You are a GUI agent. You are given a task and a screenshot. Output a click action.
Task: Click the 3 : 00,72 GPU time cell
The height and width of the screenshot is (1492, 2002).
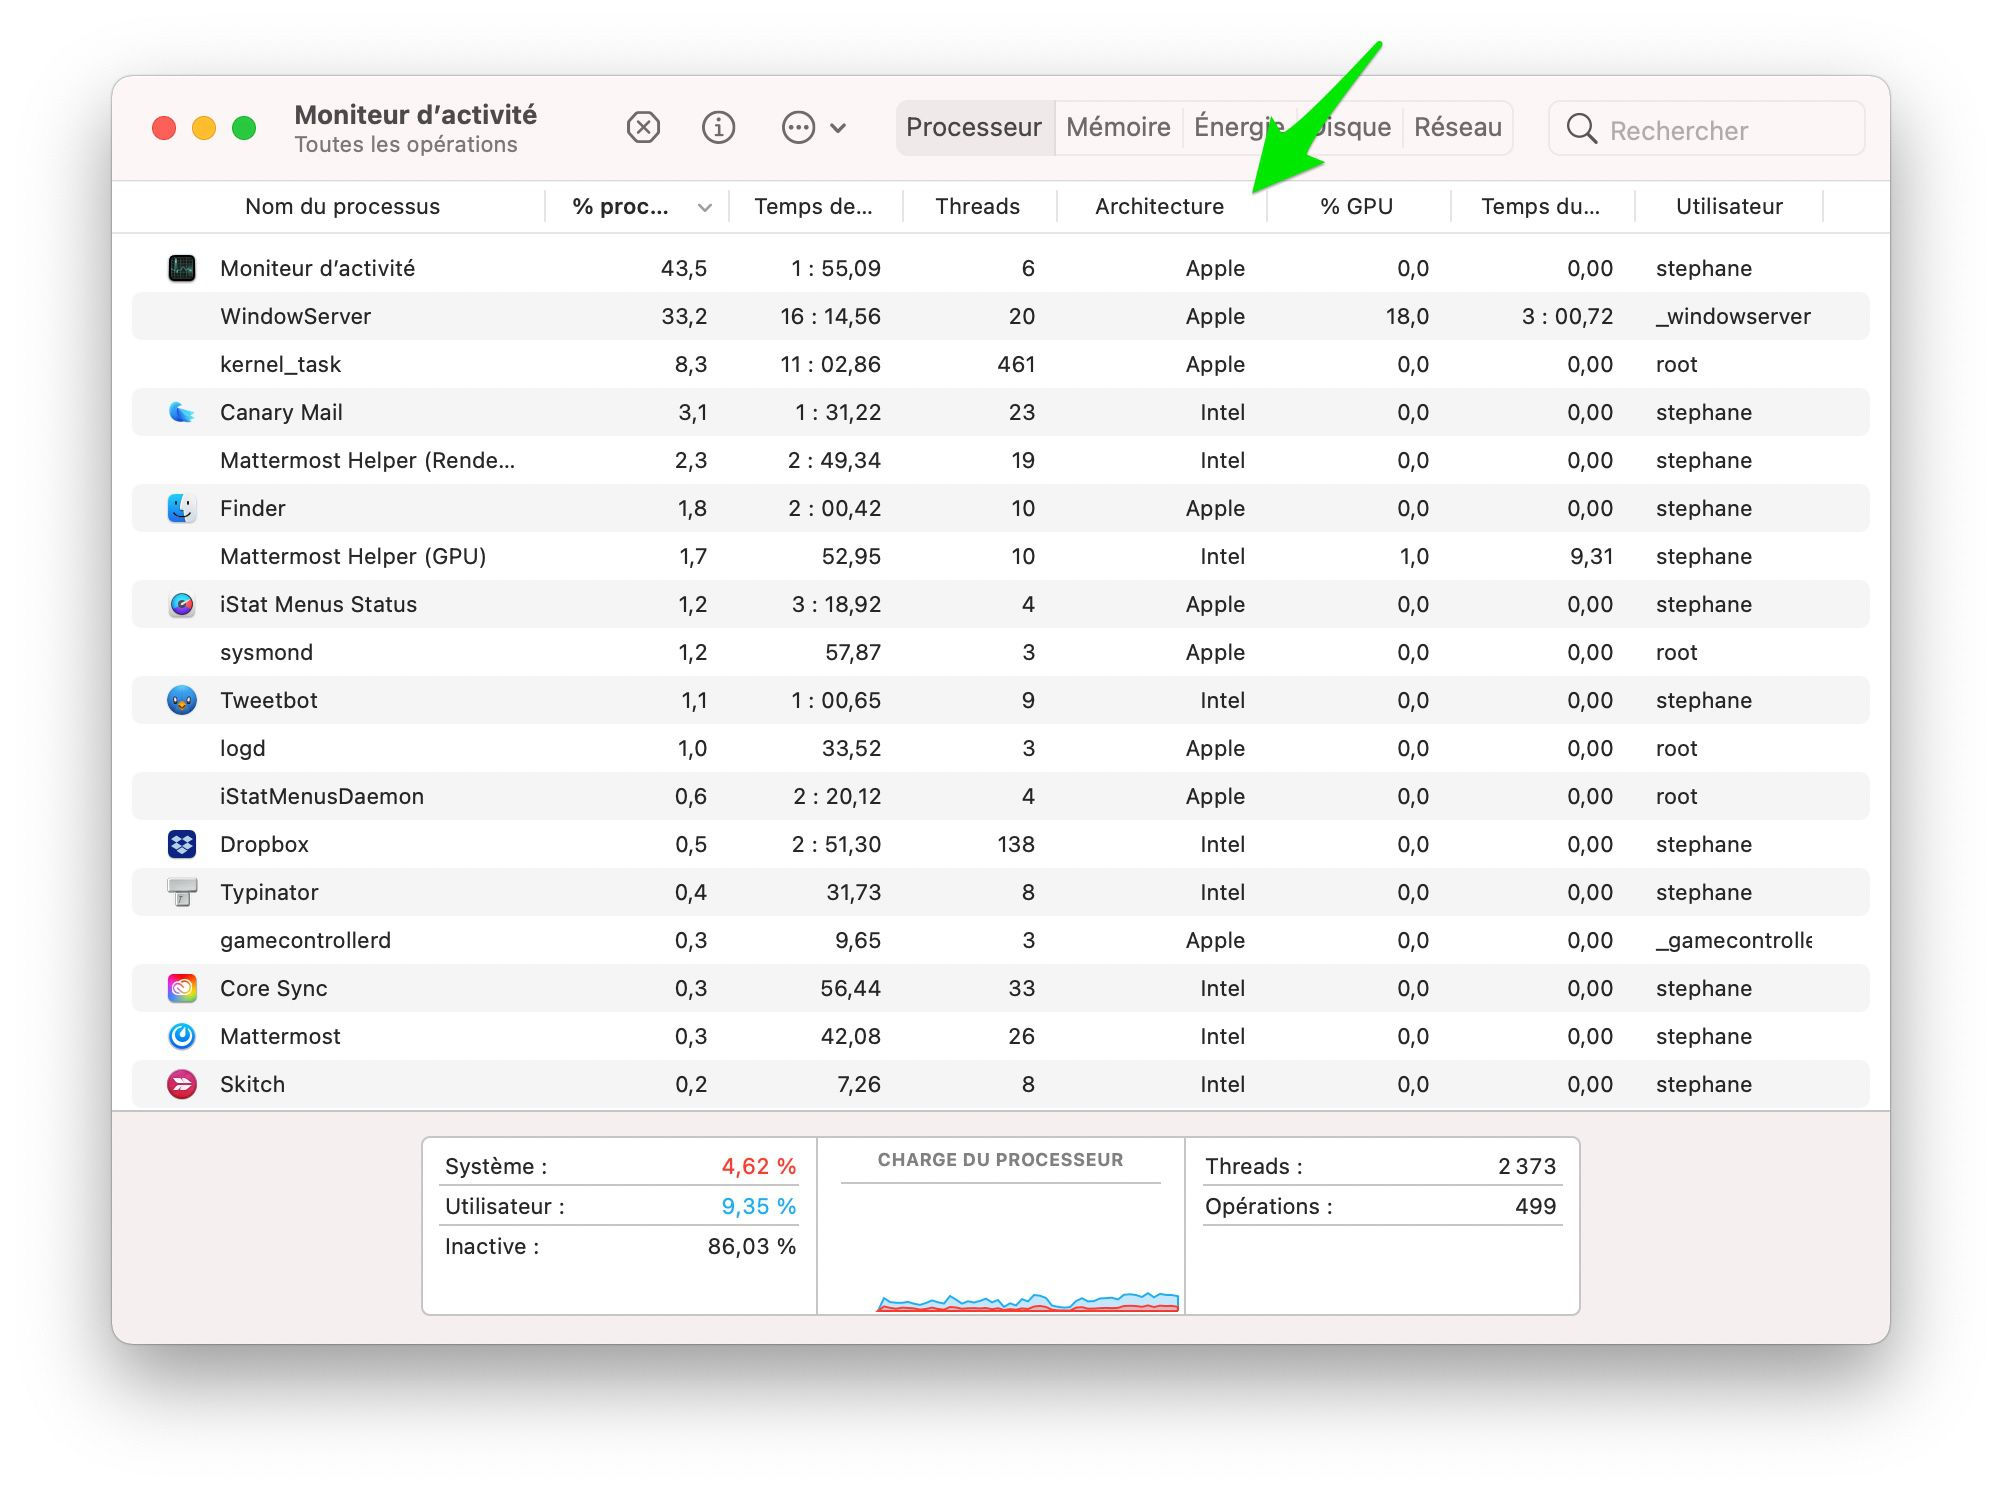click(x=1567, y=317)
